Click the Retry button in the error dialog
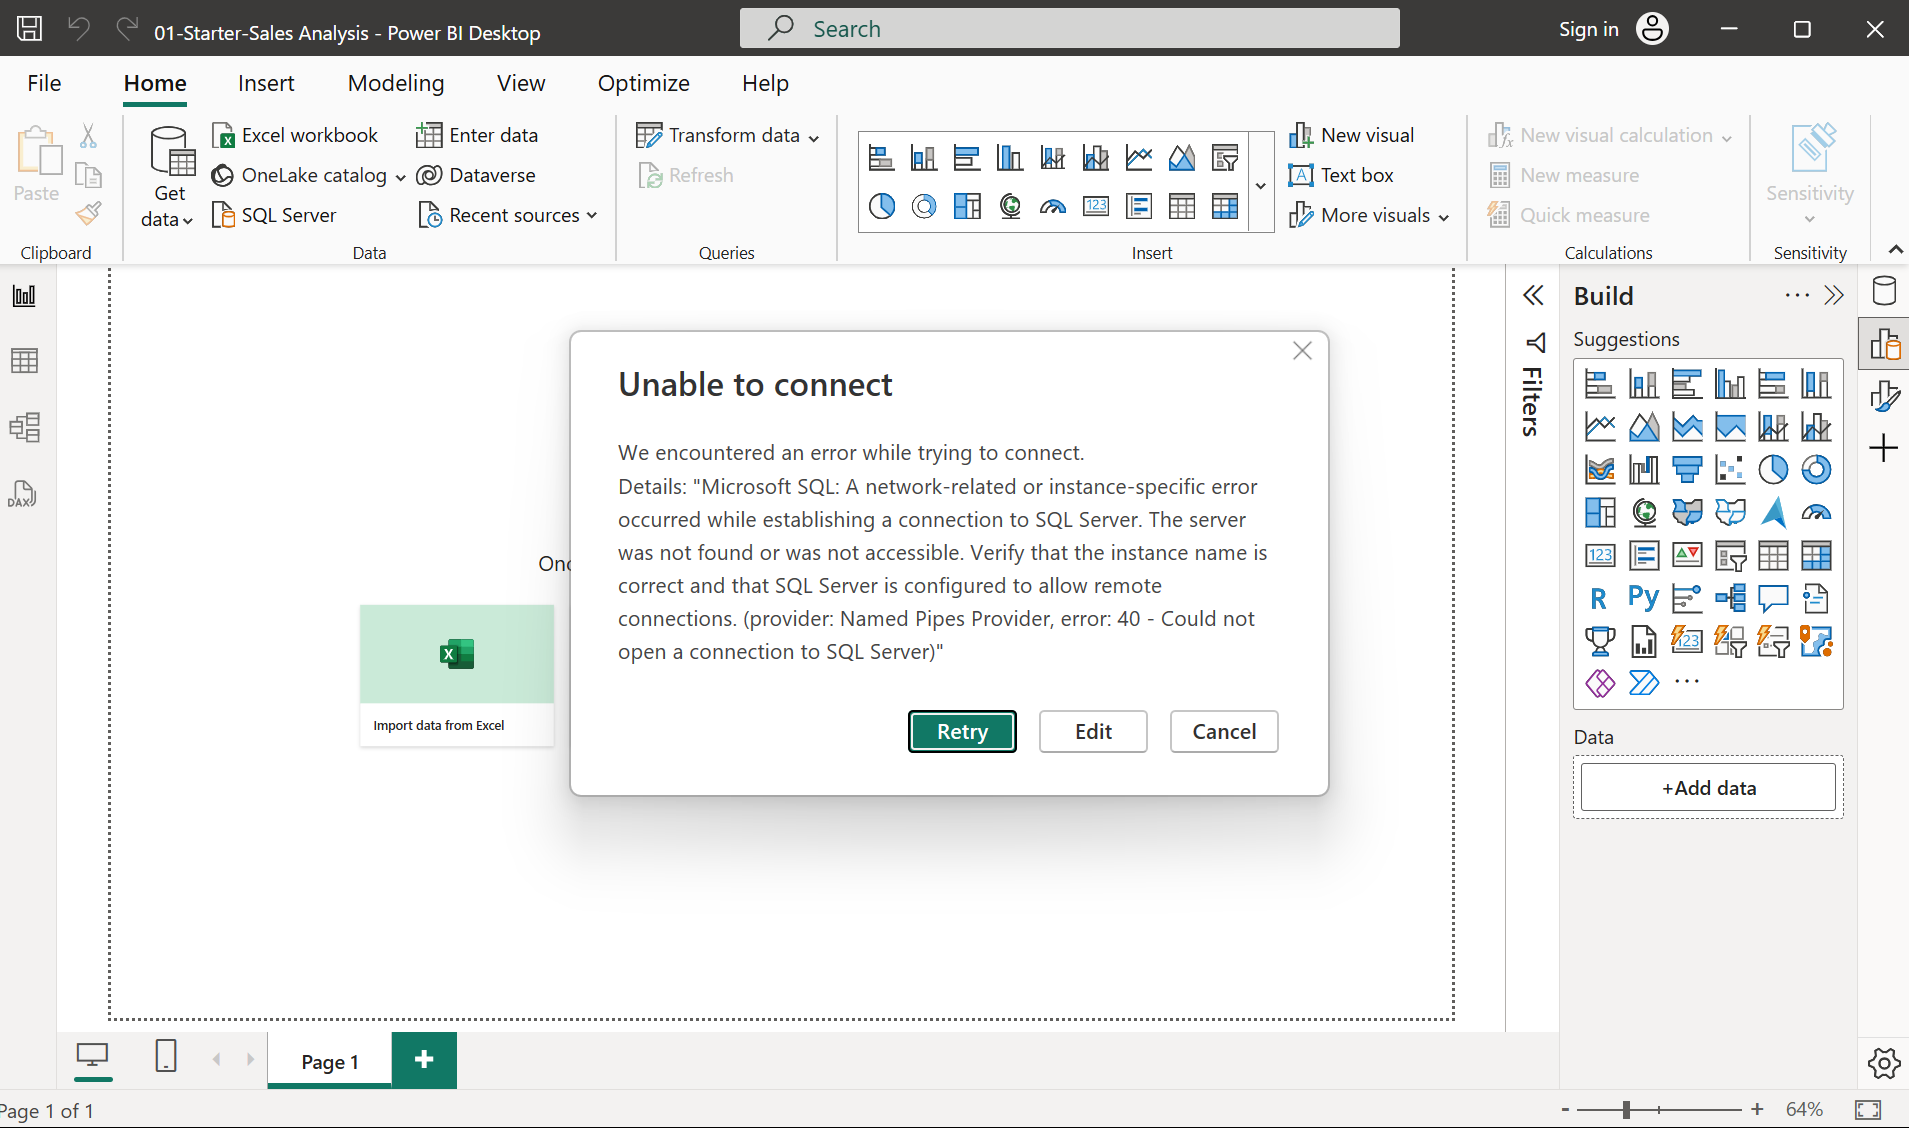 point(962,731)
